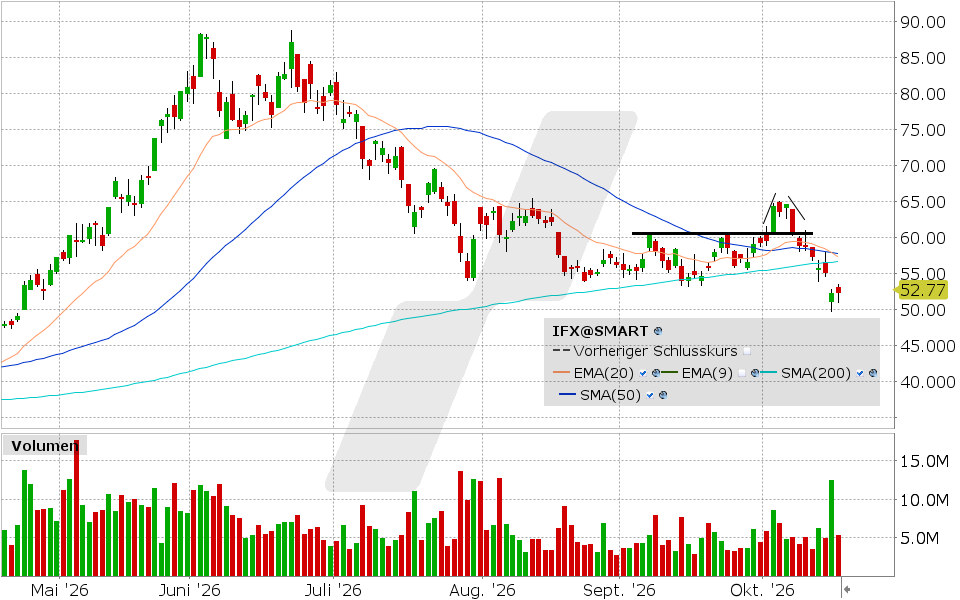Click the Vorheriger Schlusskurs legend label
Screen dimensions: 960x600
pos(655,351)
